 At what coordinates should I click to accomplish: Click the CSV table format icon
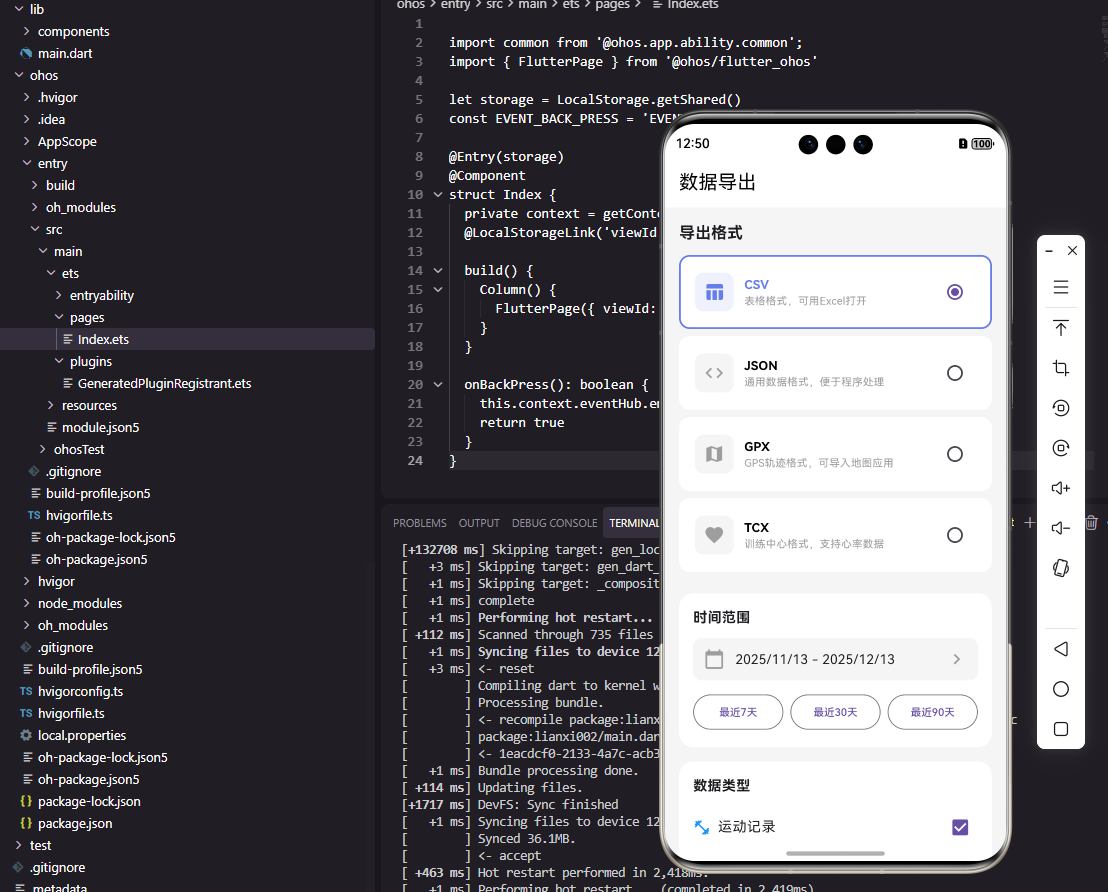click(714, 292)
